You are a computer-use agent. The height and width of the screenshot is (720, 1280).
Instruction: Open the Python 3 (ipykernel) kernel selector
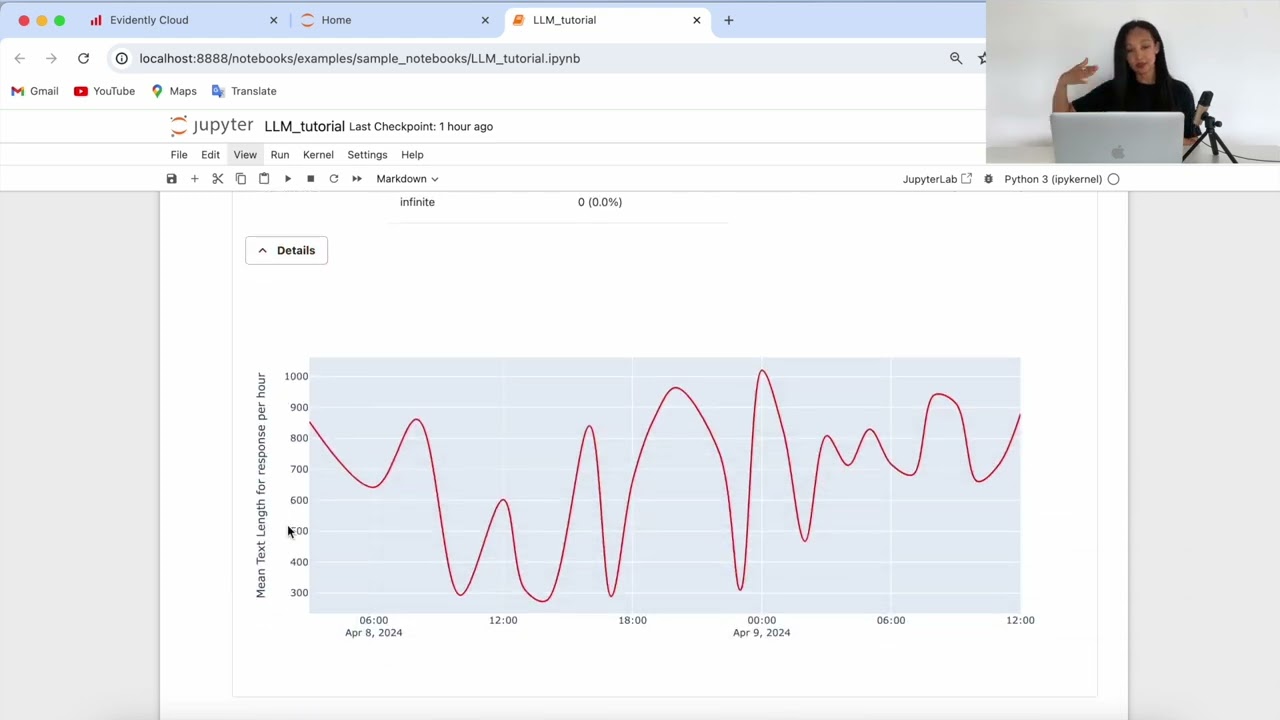click(1052, 179)
